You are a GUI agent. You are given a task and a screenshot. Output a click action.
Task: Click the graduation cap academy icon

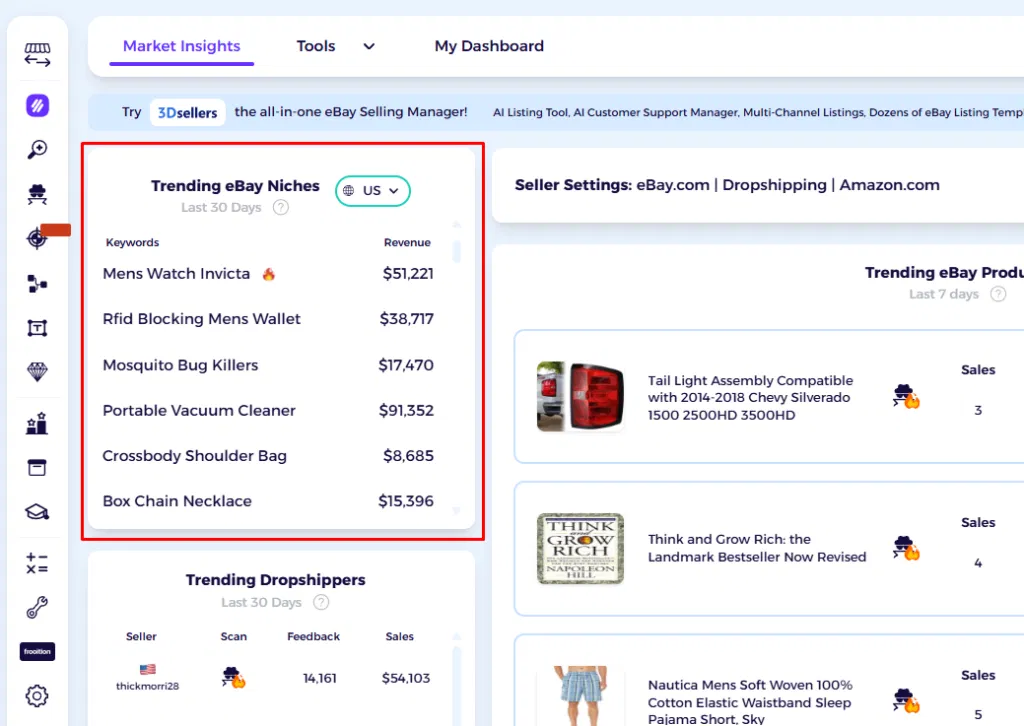coord(37,511)
